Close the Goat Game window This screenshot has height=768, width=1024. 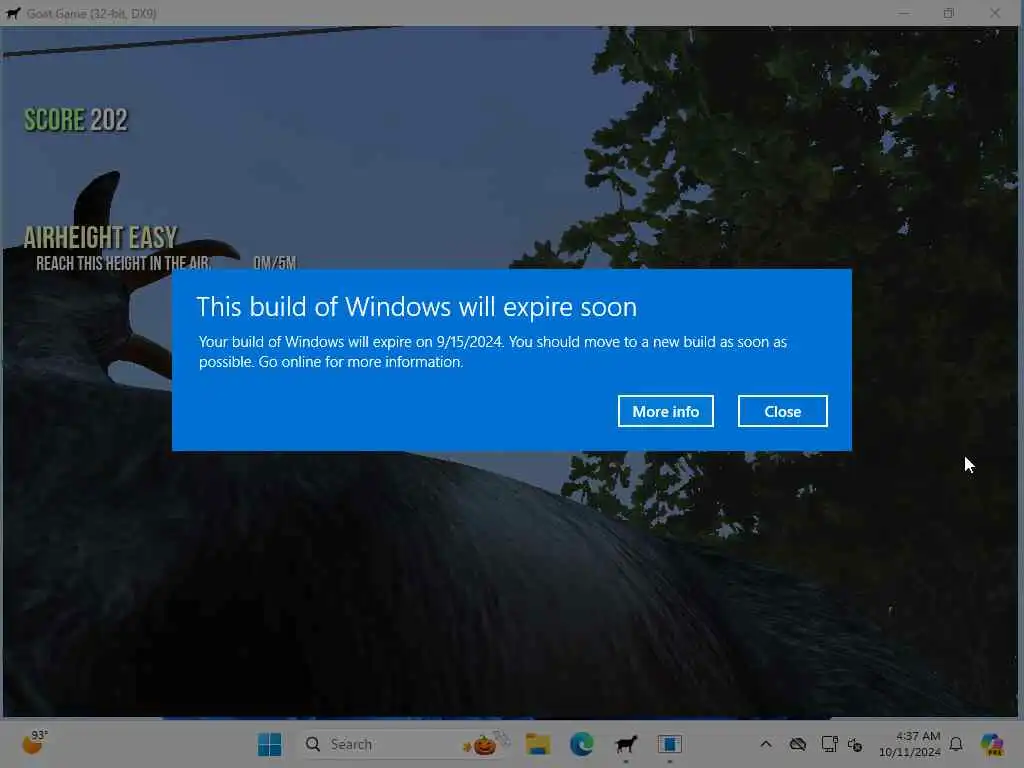pos(995,13)
